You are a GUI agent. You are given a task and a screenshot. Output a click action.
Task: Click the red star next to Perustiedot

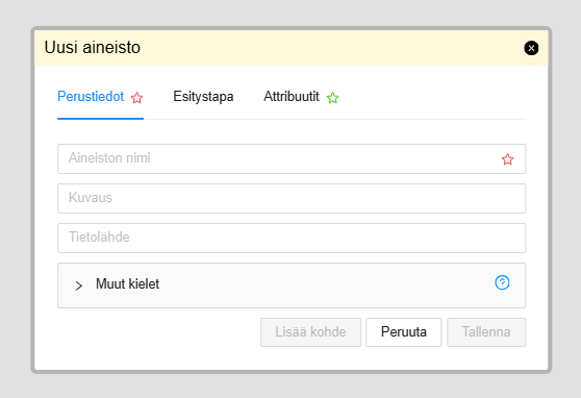click(x=137, y=98)
